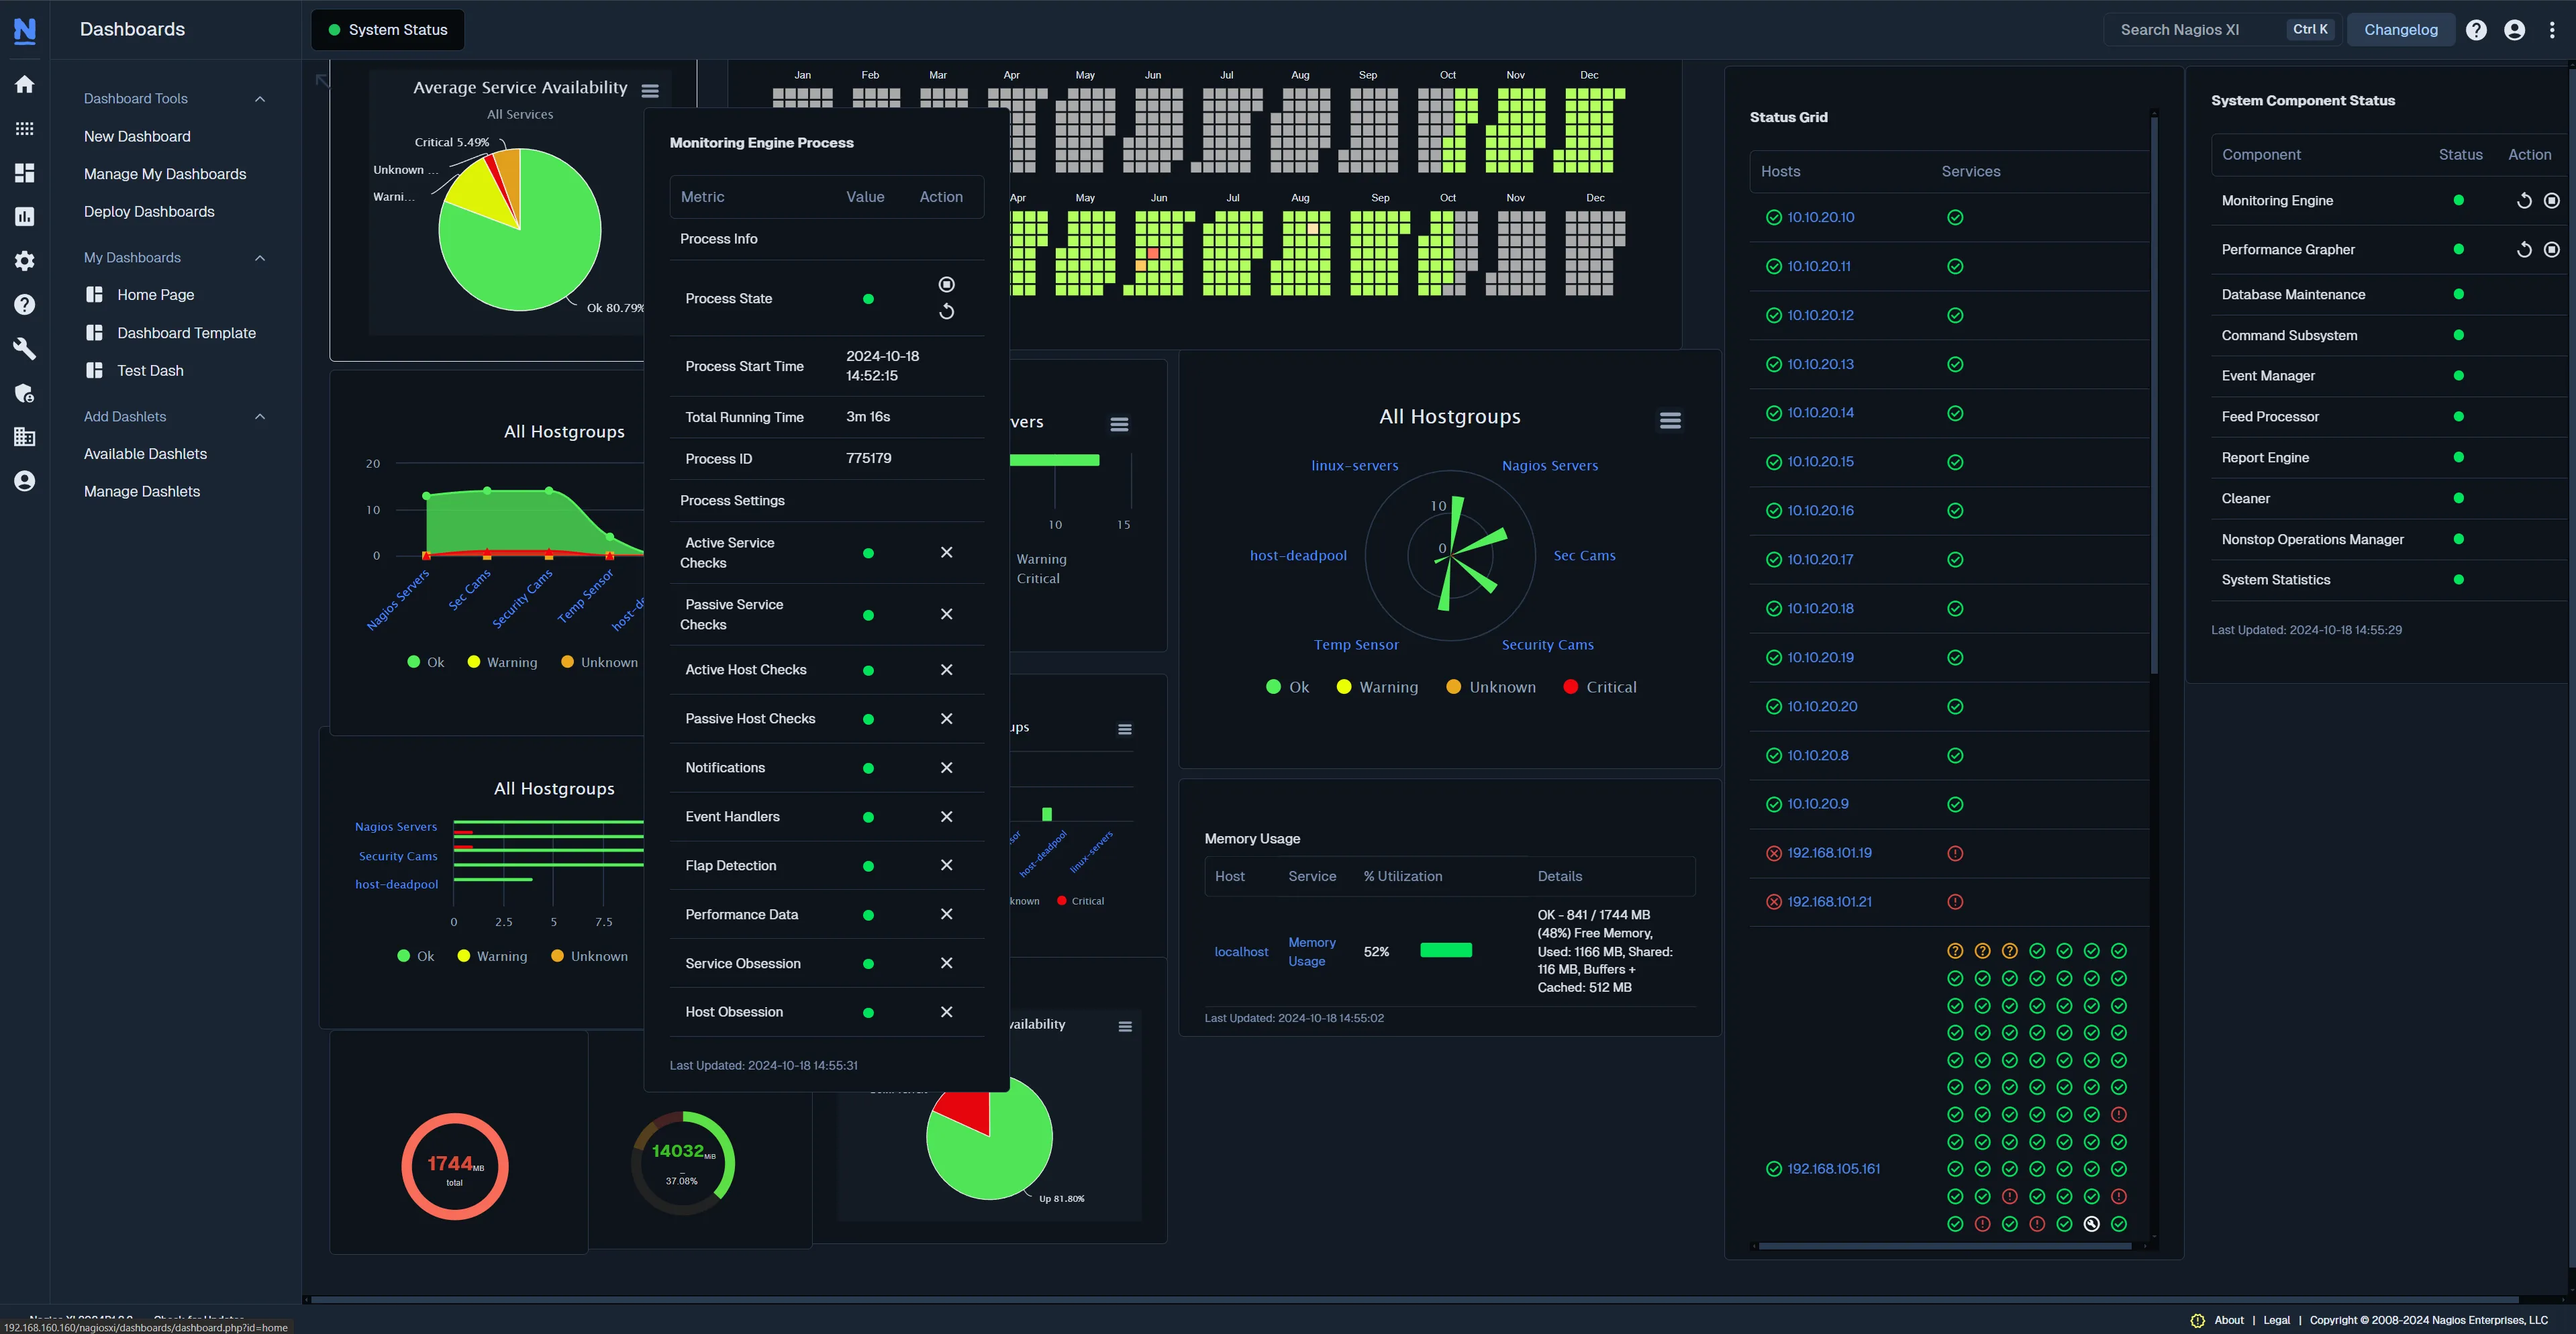
Task: Open the Reports graph icon in the sidebar
Action: click(24, 216)
